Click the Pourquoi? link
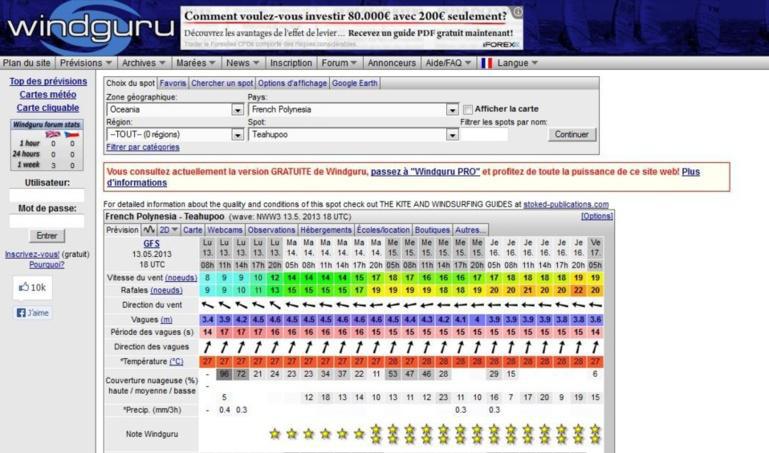Screen dimensions: 769x453 47,265
